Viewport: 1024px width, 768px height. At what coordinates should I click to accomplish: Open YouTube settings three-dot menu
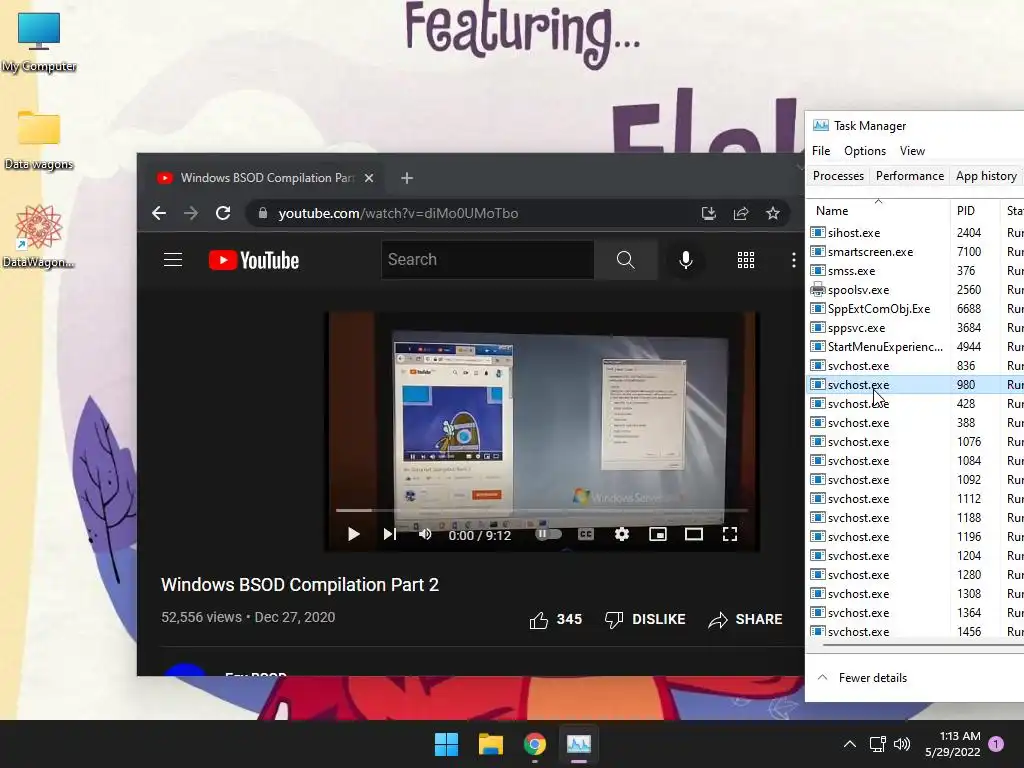[x=793, y=260]
